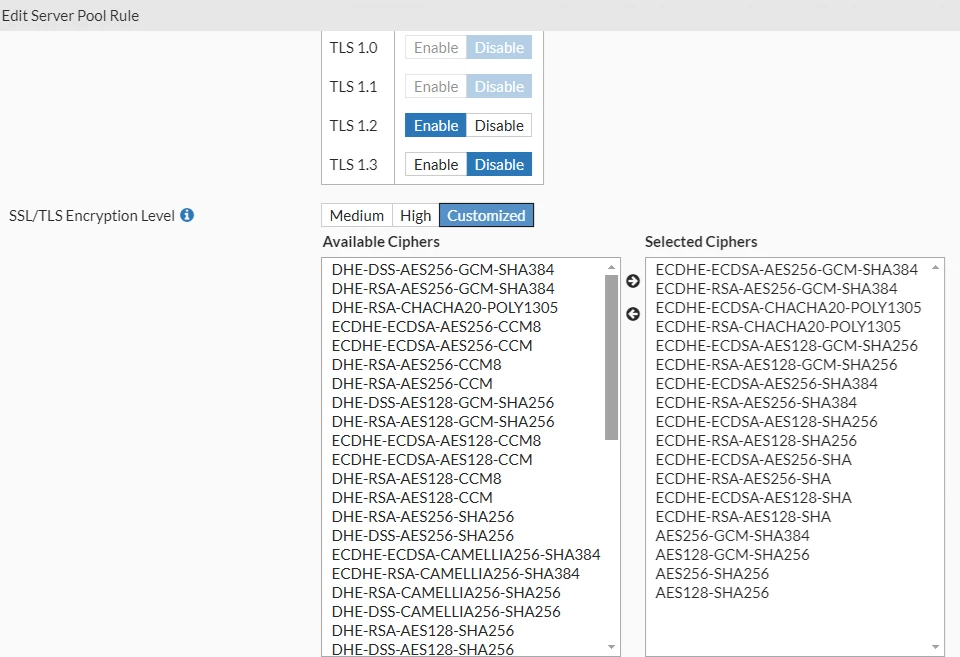The width and height of the screenshot is (960, 657).
Task: Enable TLS 1.0
Action: [x=436, y=47]
